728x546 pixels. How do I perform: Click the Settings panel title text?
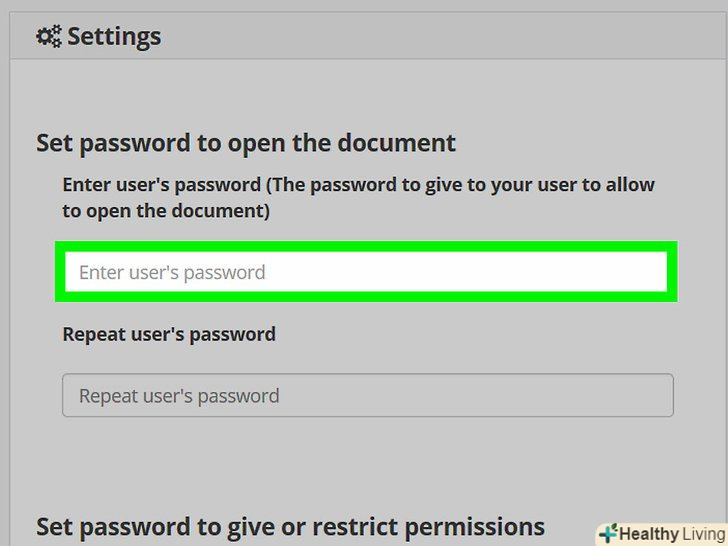pyautogui.click(x=113, y=37)
